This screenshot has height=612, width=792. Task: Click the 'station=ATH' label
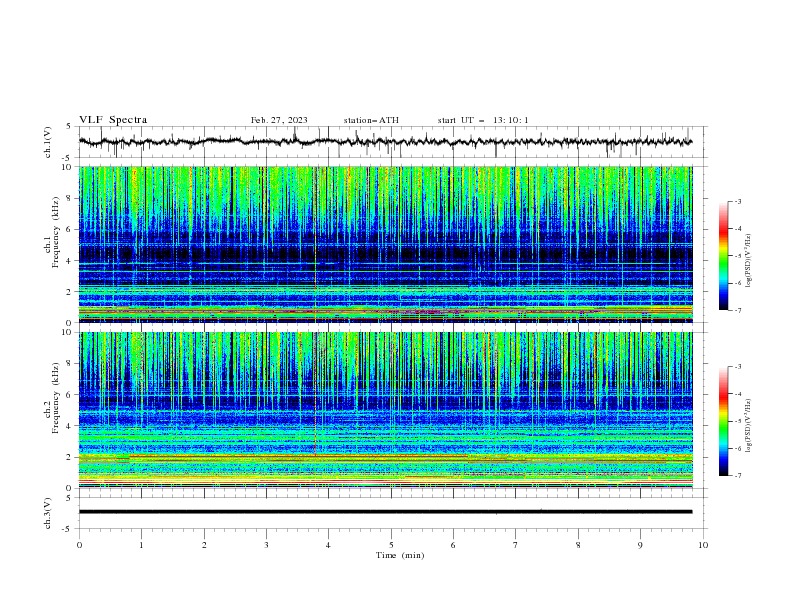pos(371,120)
